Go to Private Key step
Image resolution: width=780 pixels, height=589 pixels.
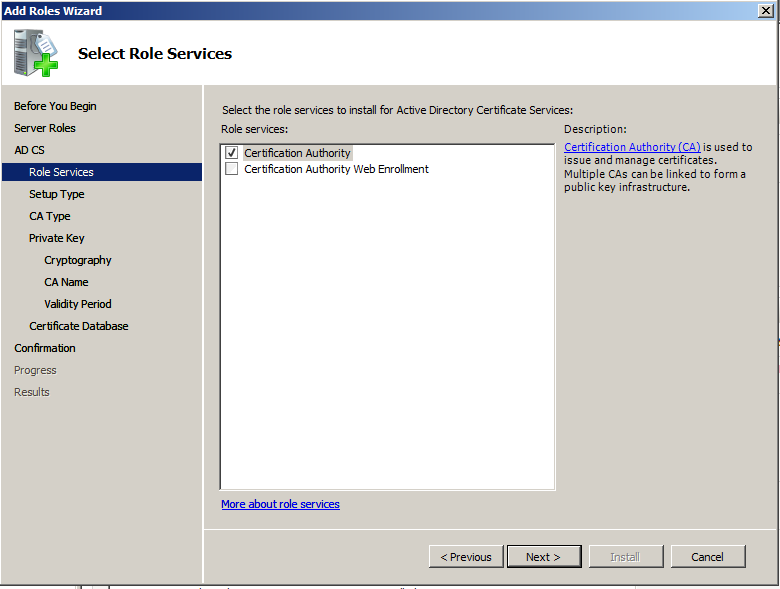coord(57,238)
